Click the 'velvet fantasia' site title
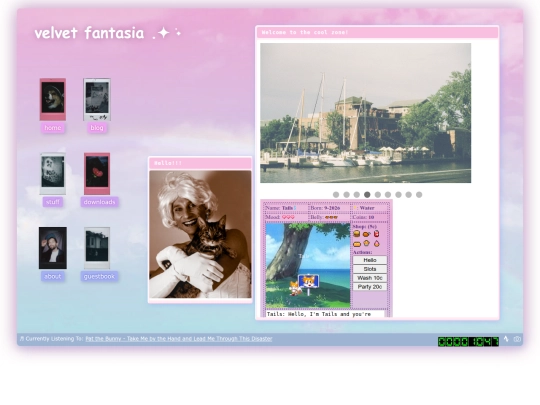The height and width of the screenshot is (405, 540). coord(107,33)
